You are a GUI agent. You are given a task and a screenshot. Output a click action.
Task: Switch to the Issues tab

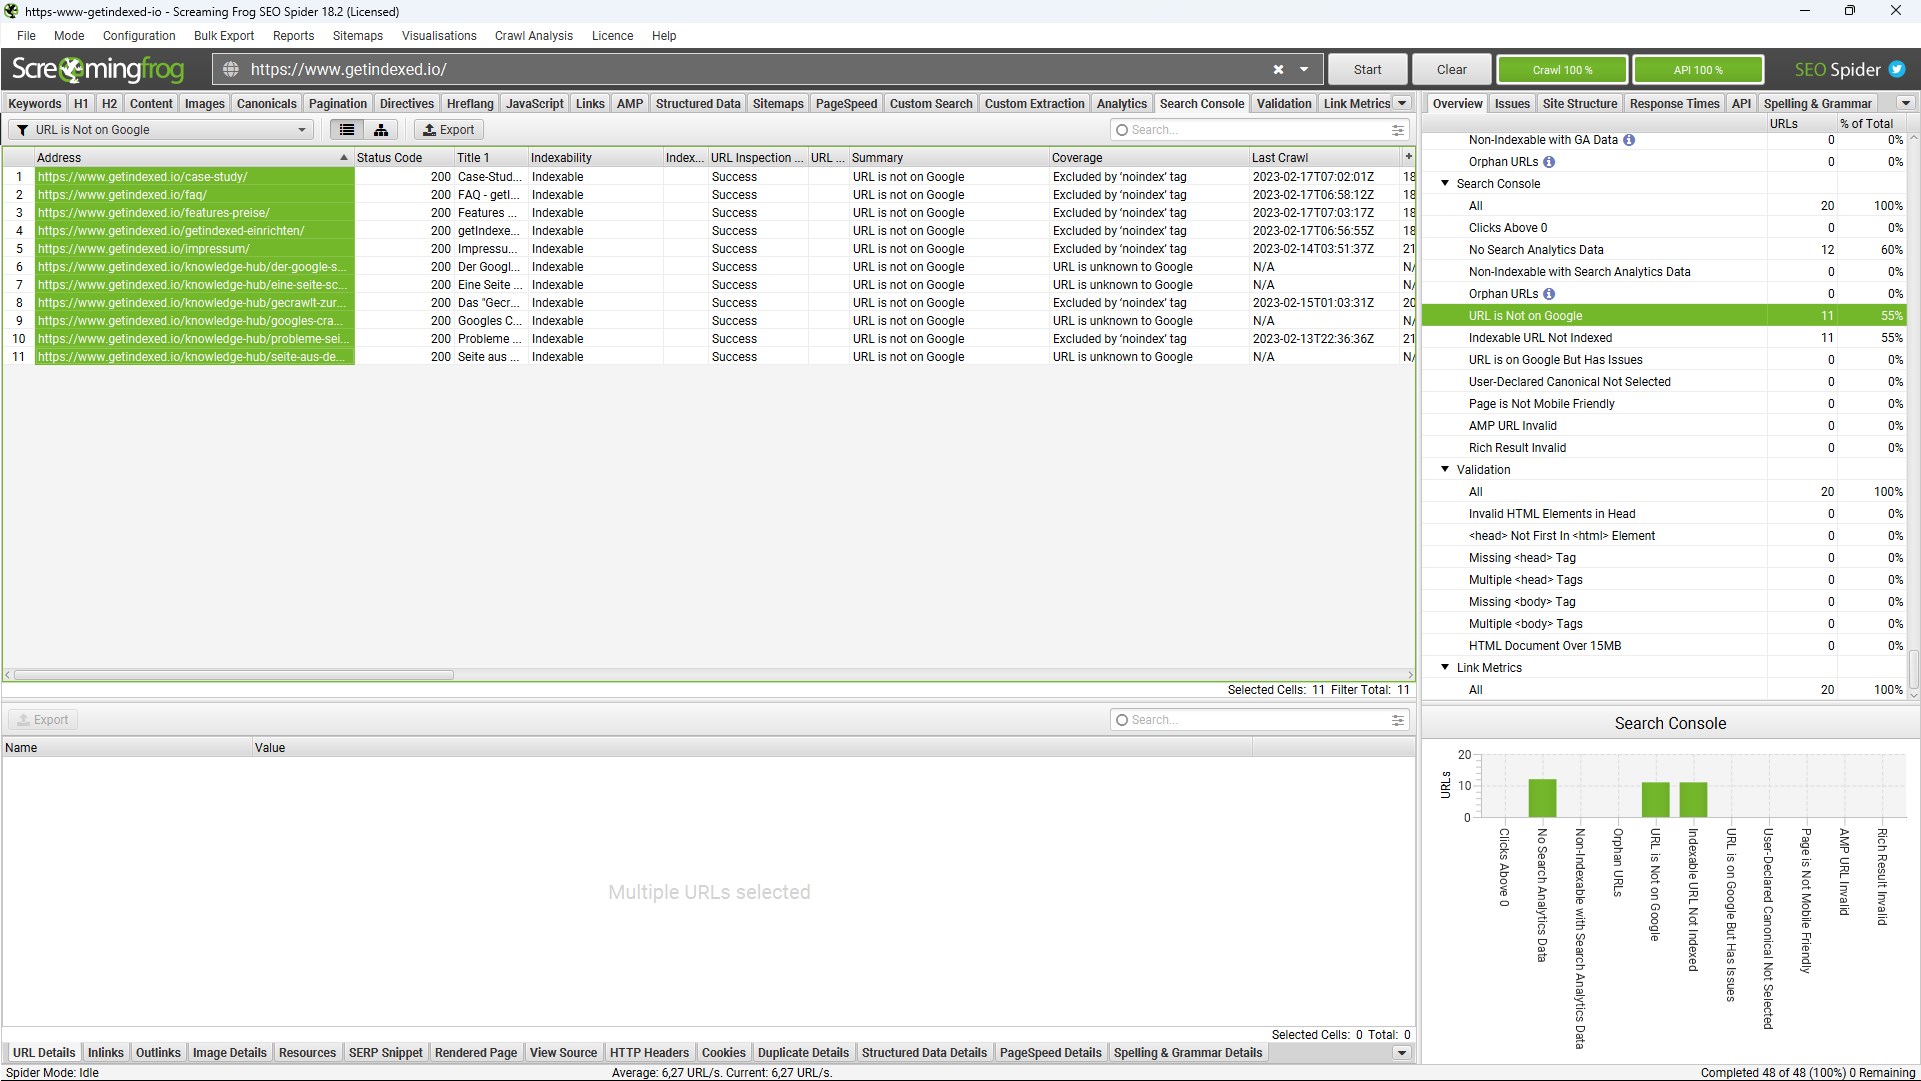(1512, 103)
